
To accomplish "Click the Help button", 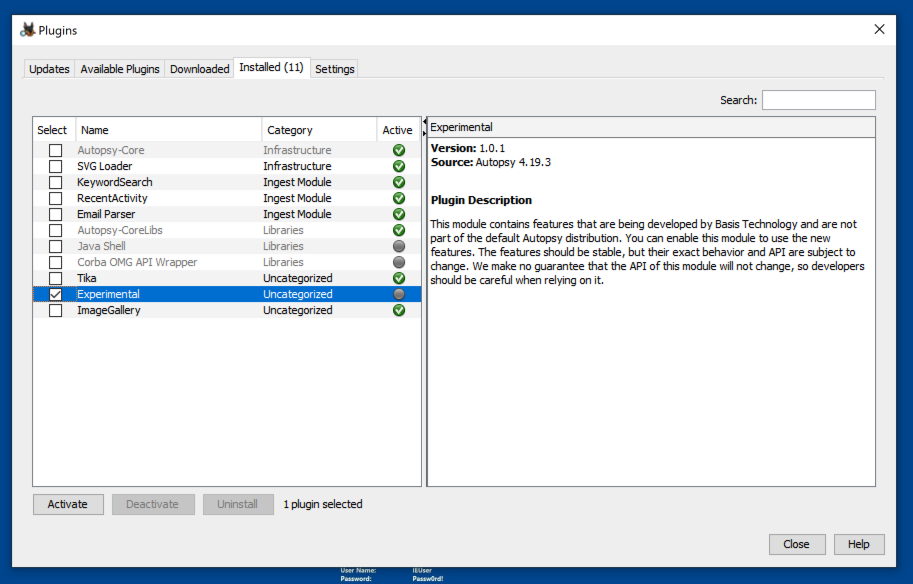I will [859, 544].
